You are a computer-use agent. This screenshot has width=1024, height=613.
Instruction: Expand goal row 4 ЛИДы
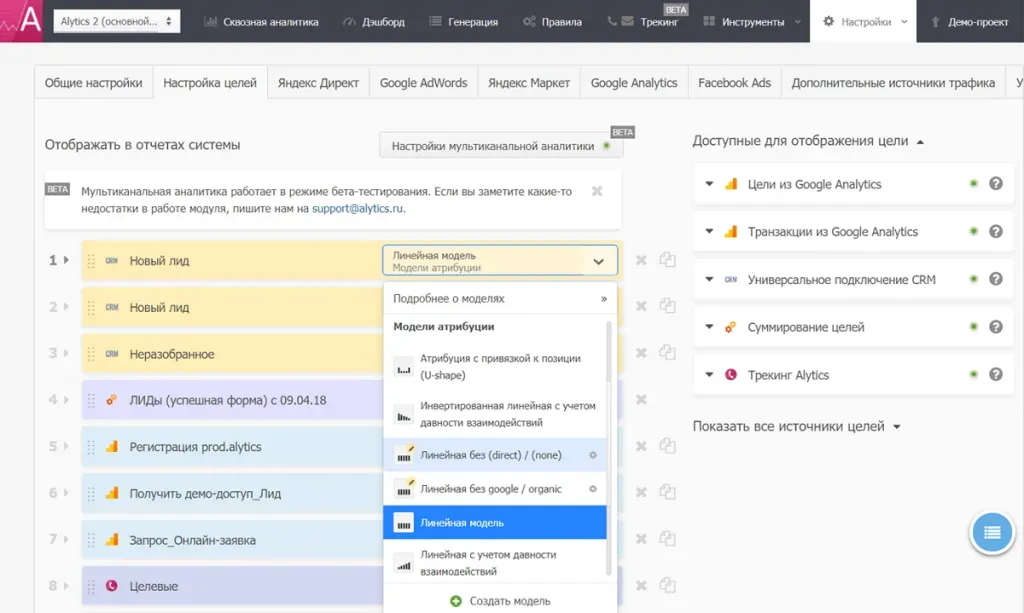(66, 400)
